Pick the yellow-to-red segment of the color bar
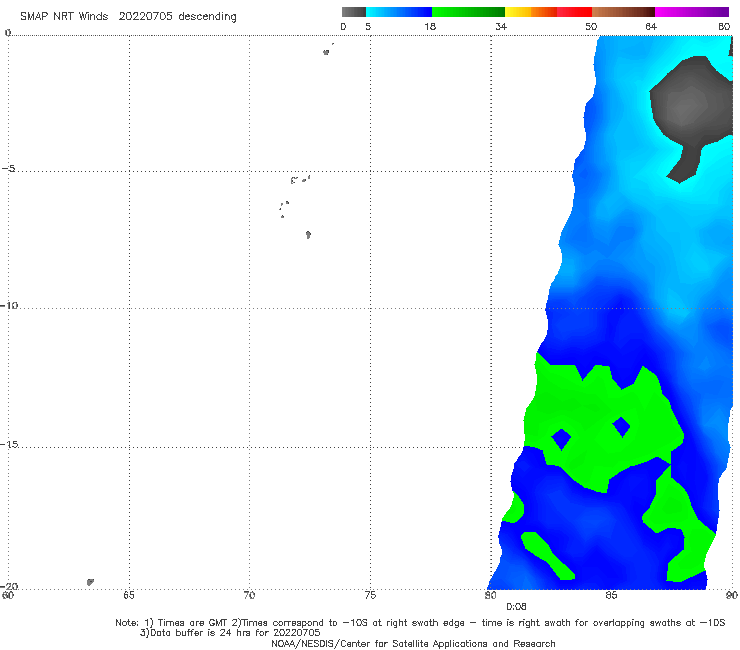 (548, 12)
